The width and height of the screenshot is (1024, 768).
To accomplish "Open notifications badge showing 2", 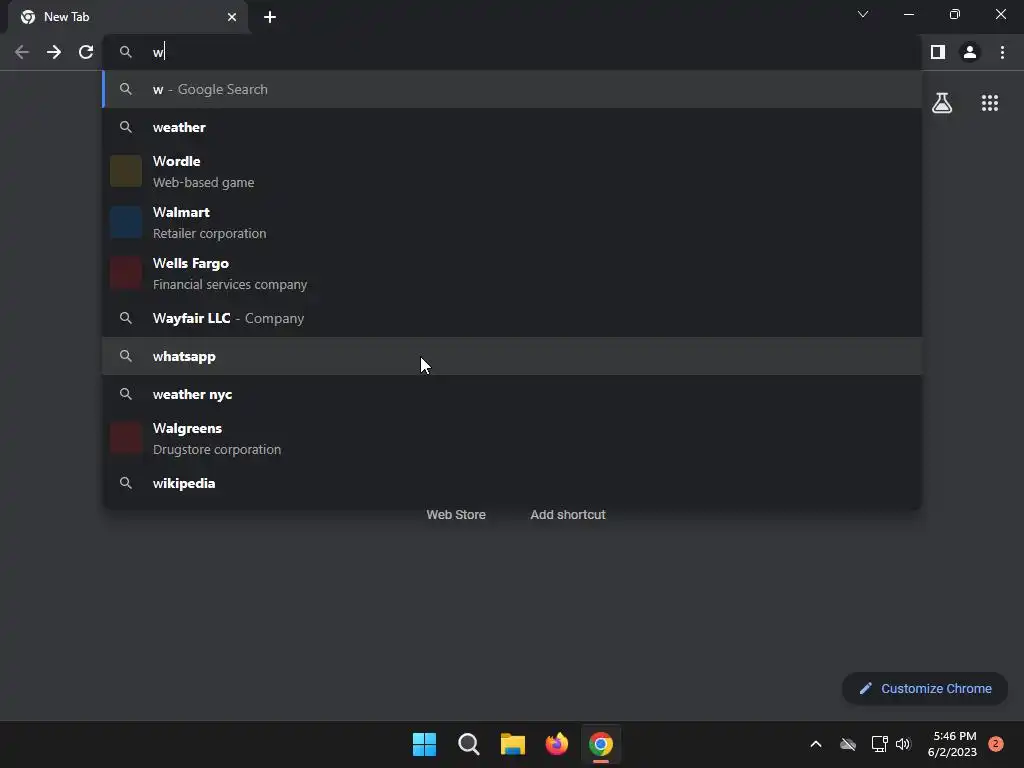I will point(995,744).
